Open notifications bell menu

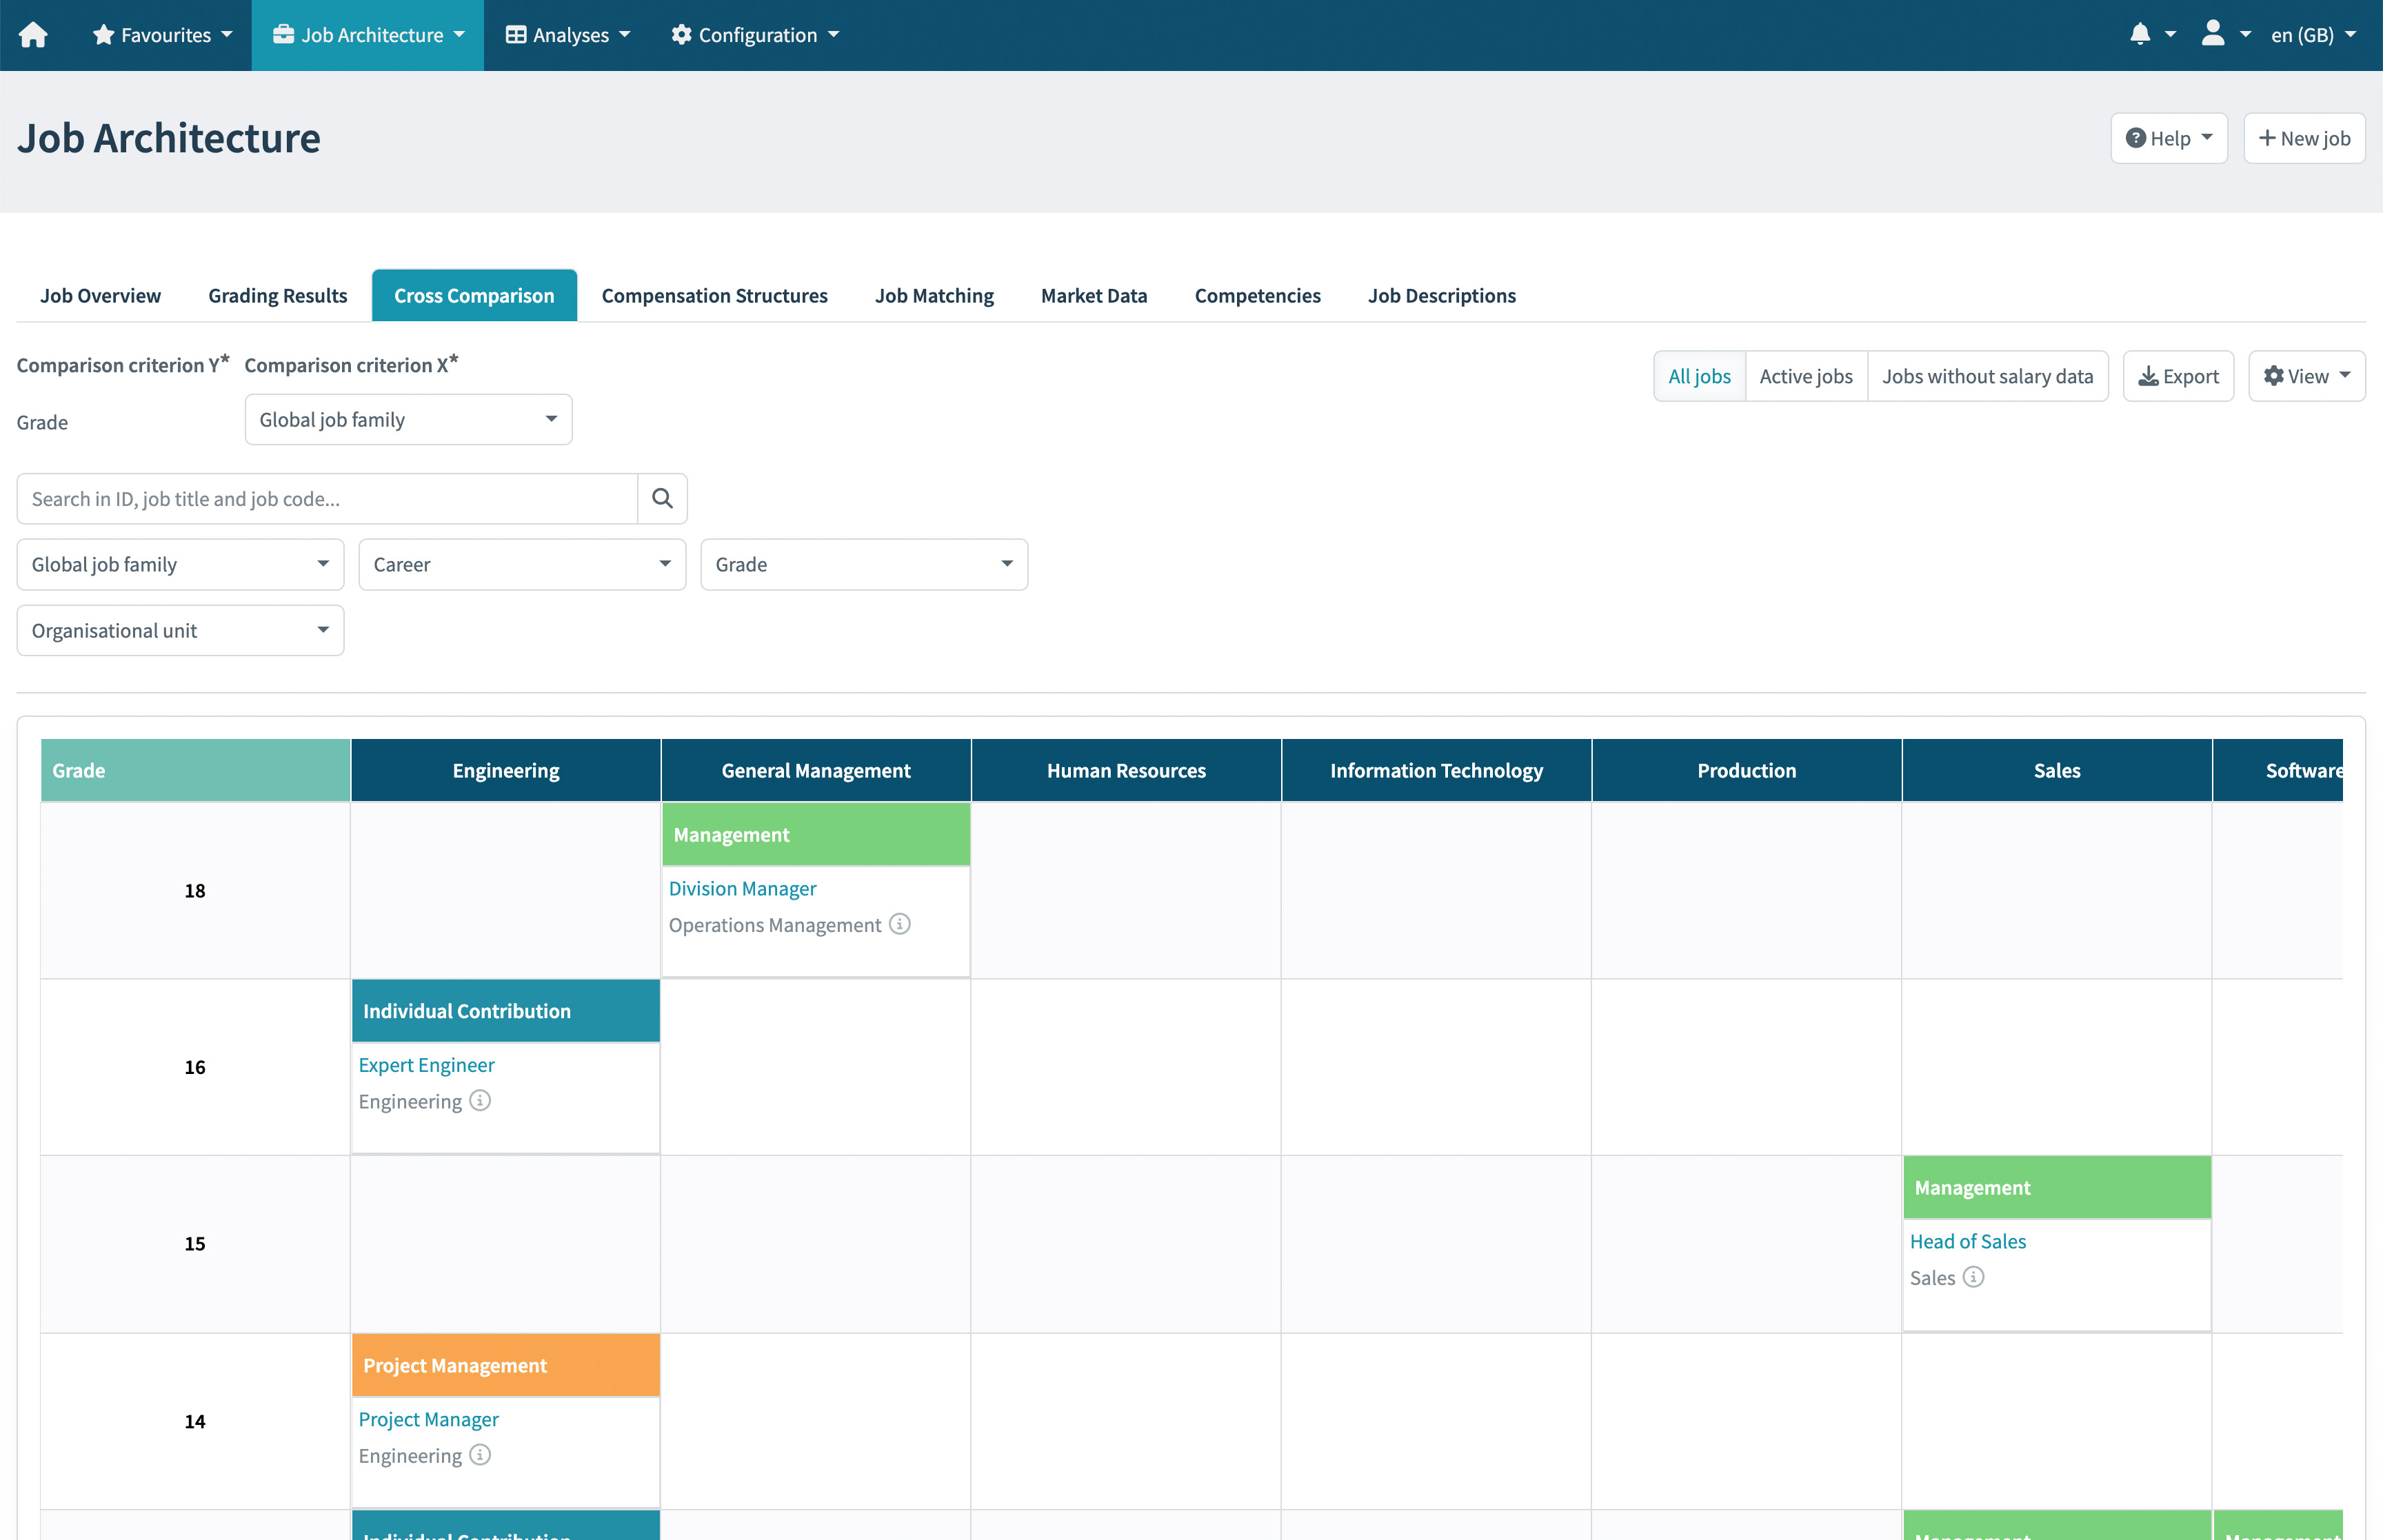click(x=2151, y=35)
